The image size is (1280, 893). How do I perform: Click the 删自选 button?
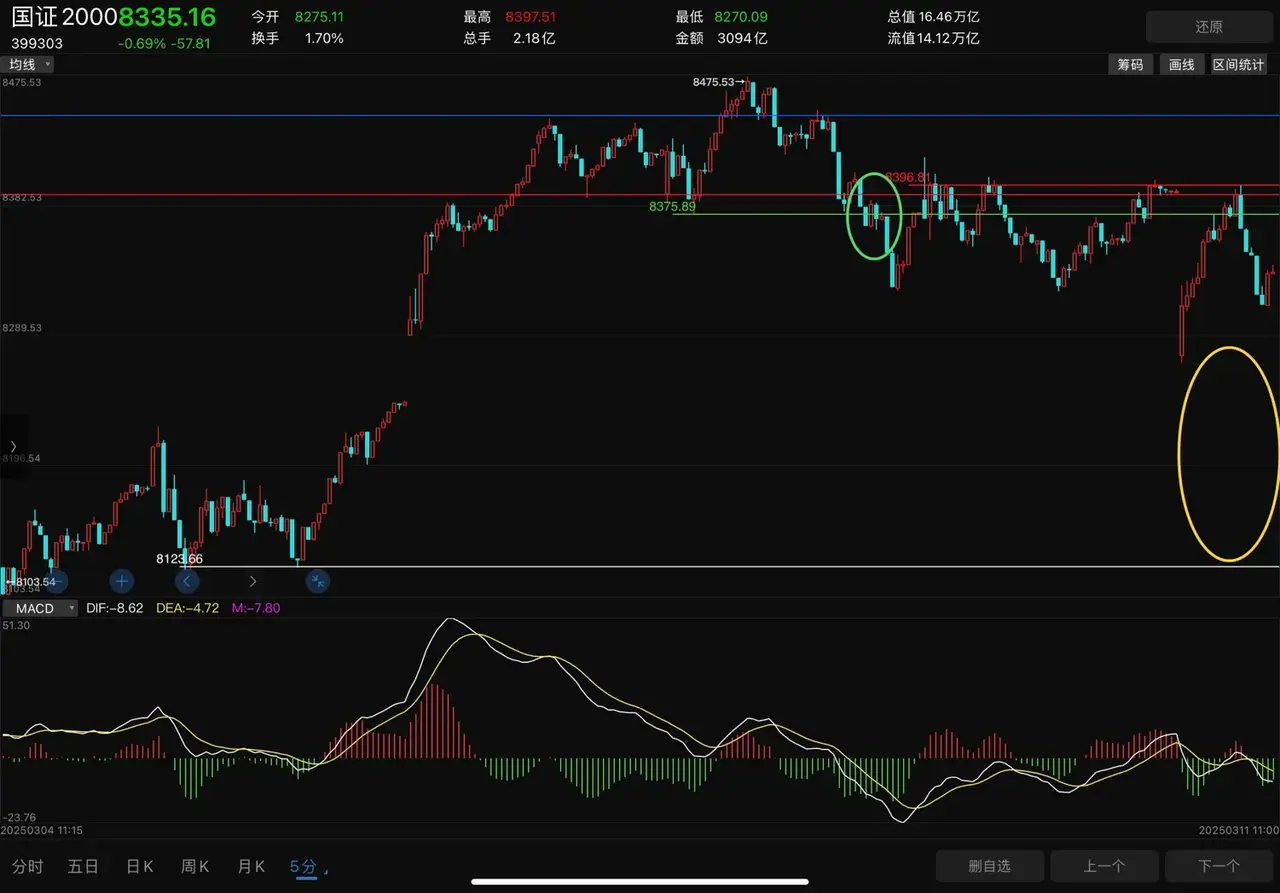tap(990, 866)
